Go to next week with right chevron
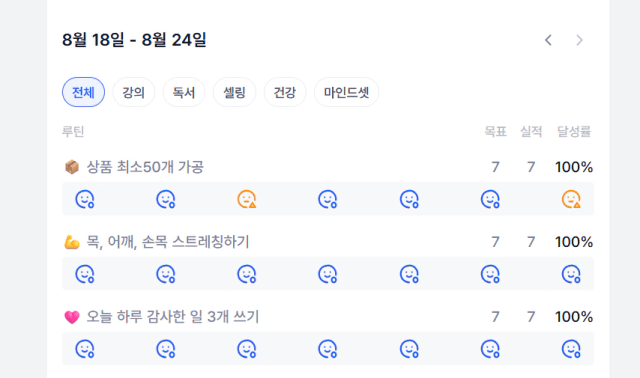Screen dimensions: 640x378 579,40
